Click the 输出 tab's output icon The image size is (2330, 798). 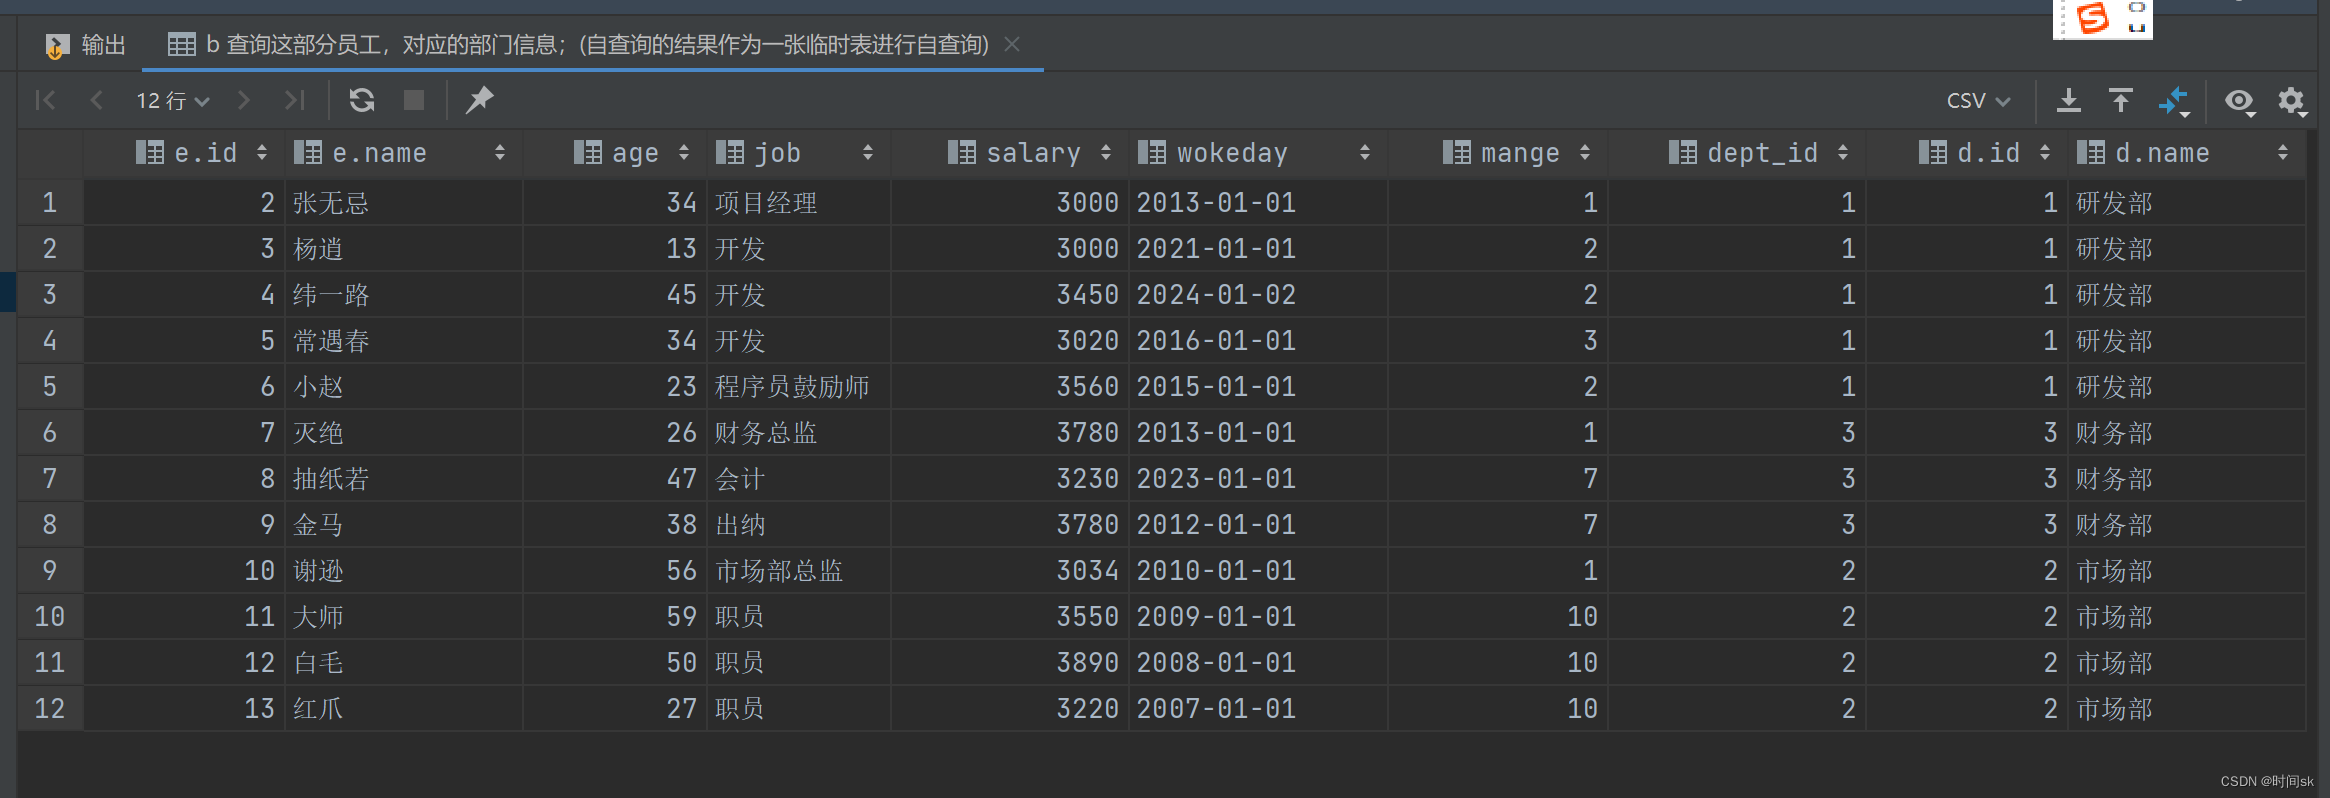pyautogui.click(x=57, y=46)
